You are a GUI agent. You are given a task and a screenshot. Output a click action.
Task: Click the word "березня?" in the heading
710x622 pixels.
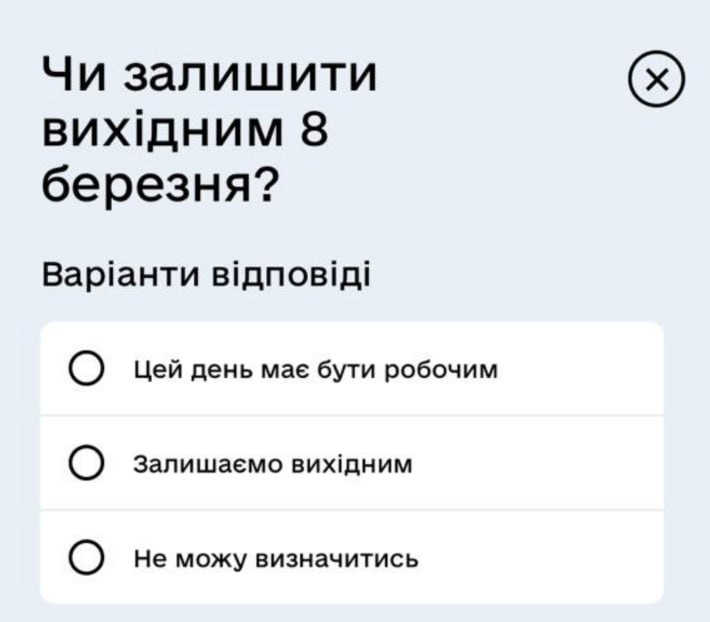point(160,185)
